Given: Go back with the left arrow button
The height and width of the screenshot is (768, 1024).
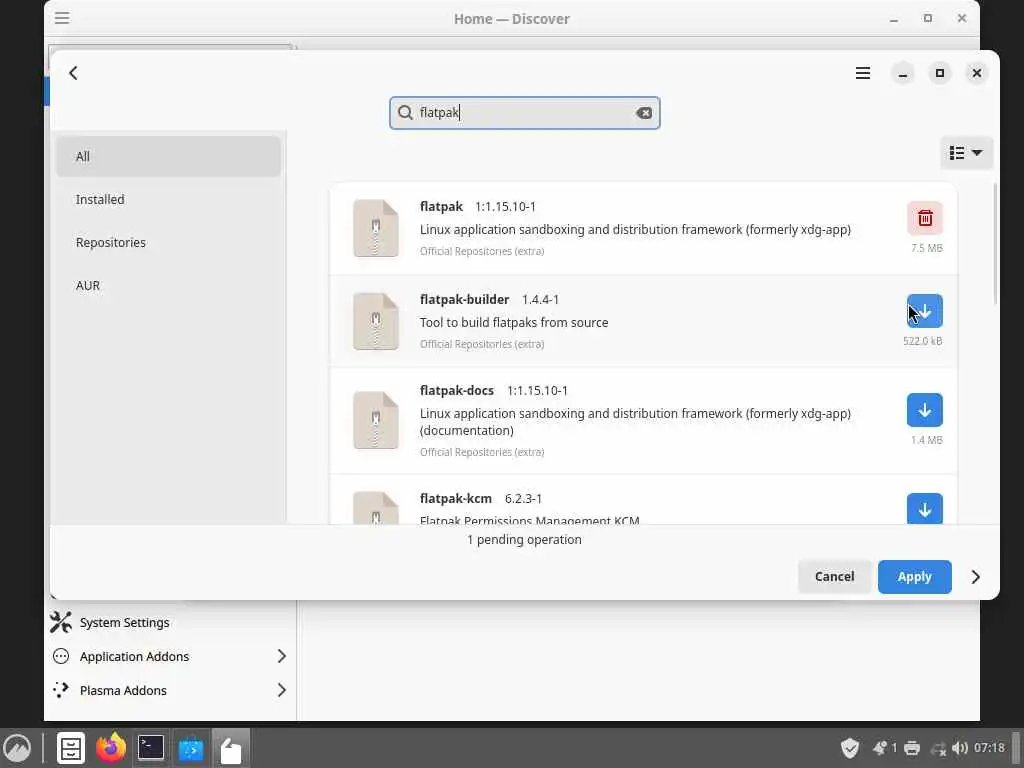Looking at the screenshot, I should [x=73, y=73].
